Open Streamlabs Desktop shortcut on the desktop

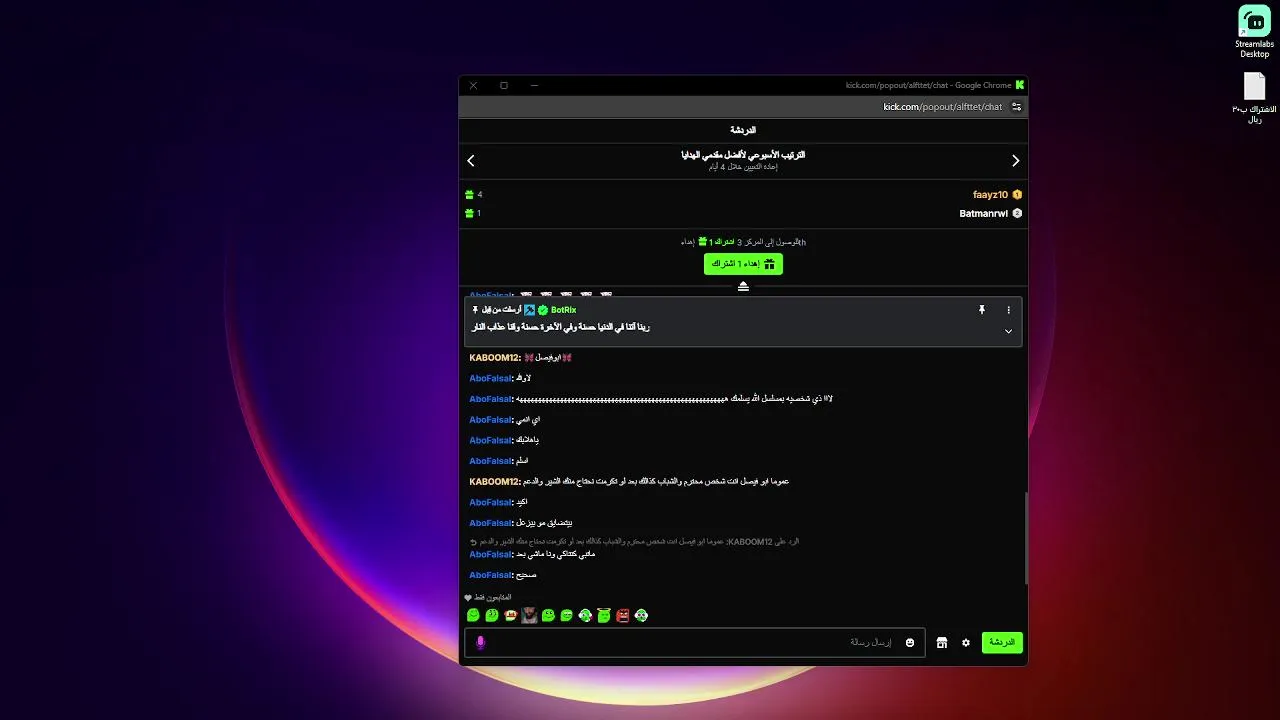pos(1254,32)
